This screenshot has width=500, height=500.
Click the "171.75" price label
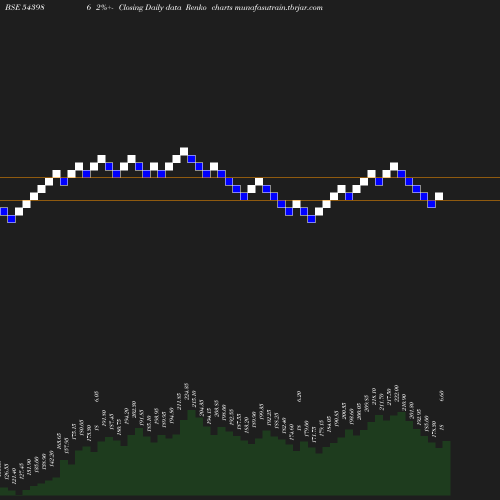(314, 434)
